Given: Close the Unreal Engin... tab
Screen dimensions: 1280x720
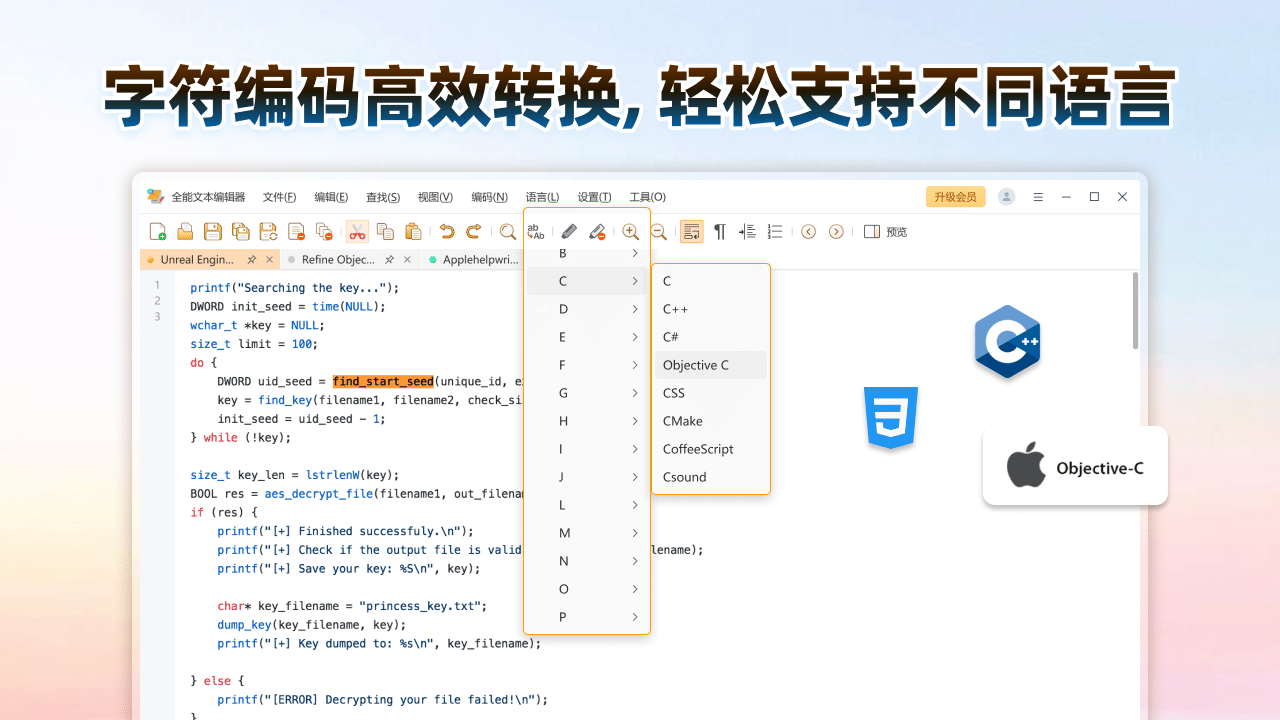Looking at the screenshot, I should pos(270,260).
